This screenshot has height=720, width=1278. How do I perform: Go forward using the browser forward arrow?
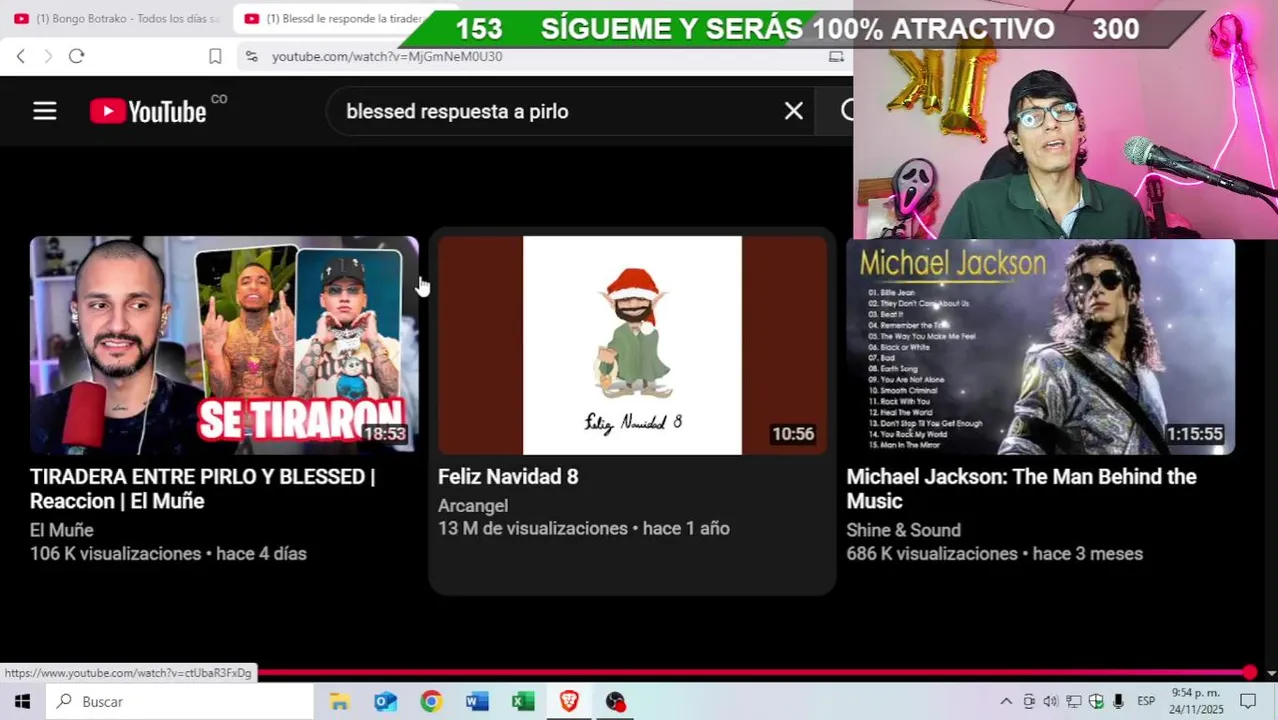click(x=47, y=56)
